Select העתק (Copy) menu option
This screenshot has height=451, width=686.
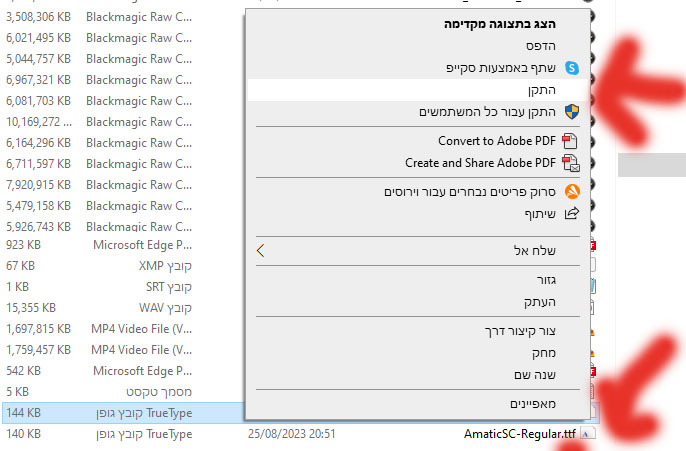pyautogui.click(x=540, y=301)
